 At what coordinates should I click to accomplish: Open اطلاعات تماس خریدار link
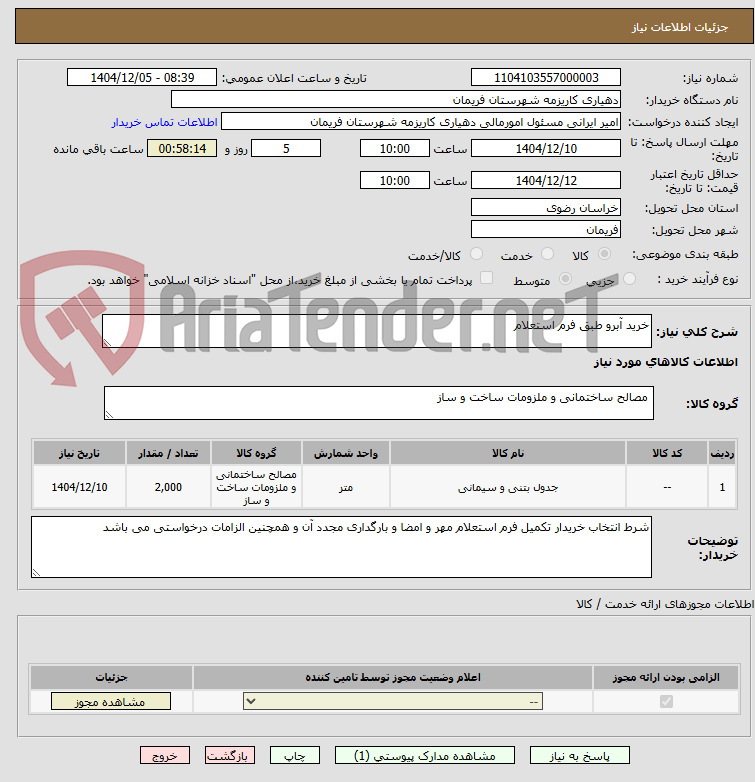coord(165,122)
